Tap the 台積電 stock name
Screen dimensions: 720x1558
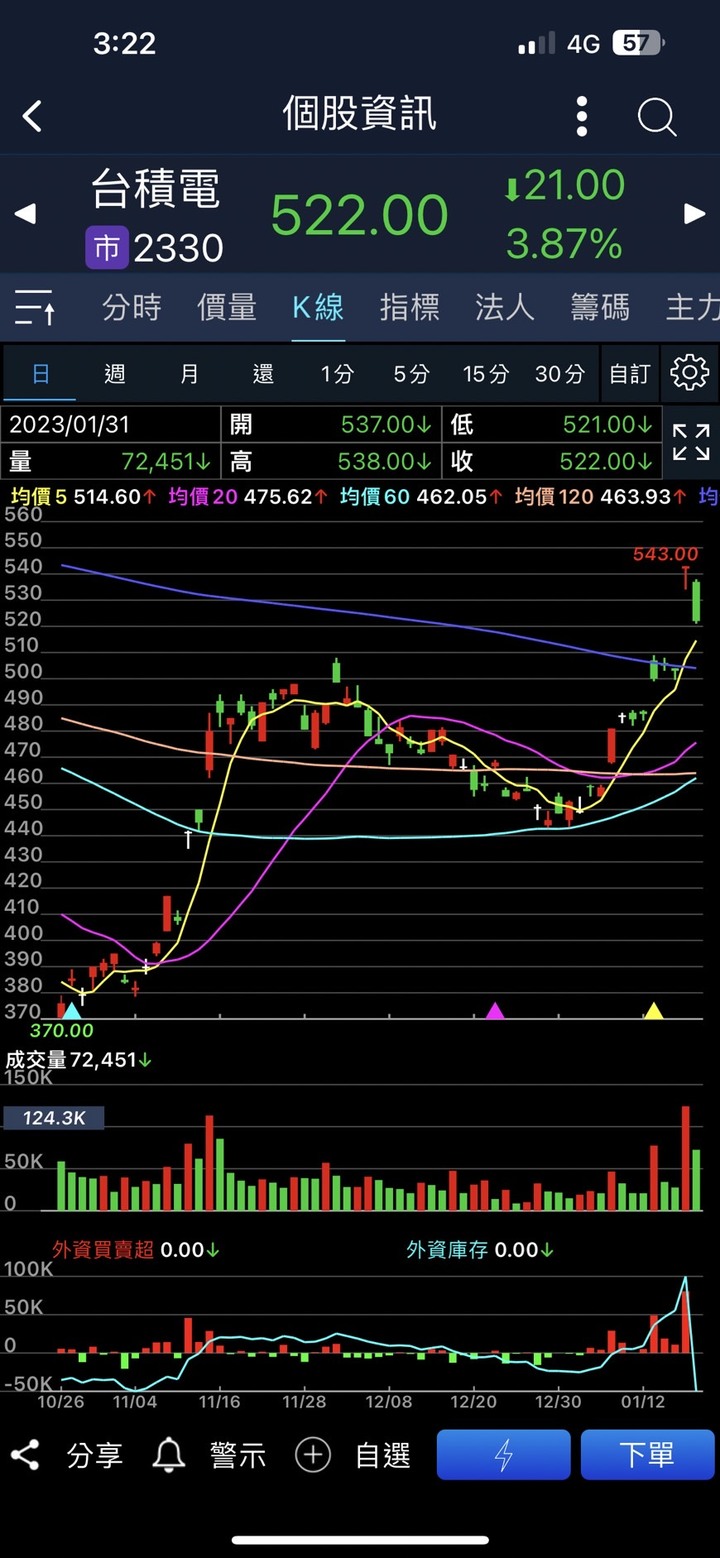point(155,189)
